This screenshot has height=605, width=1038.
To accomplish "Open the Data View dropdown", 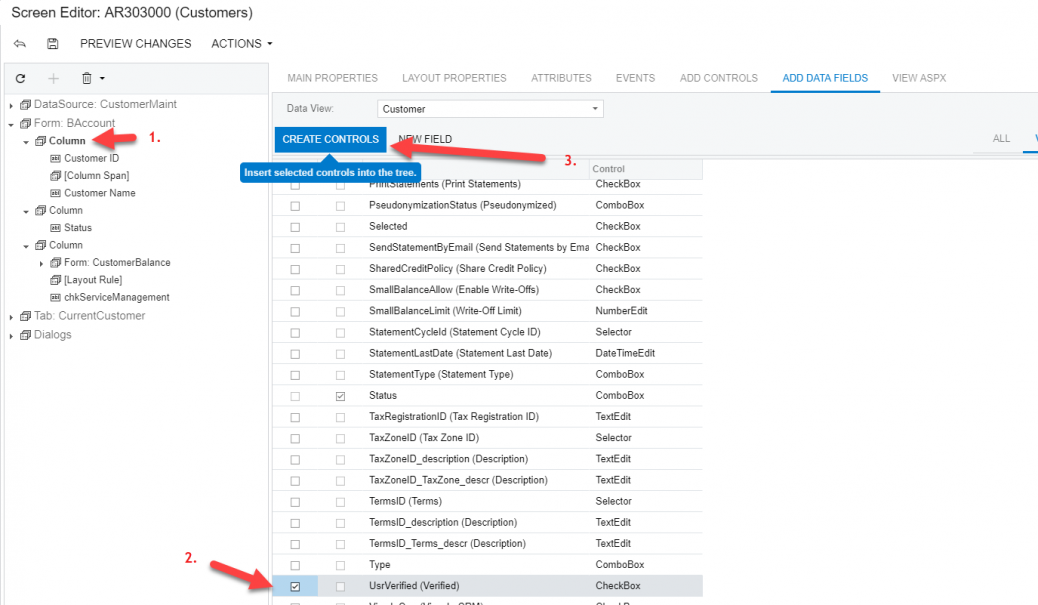I will coord(596,108).
